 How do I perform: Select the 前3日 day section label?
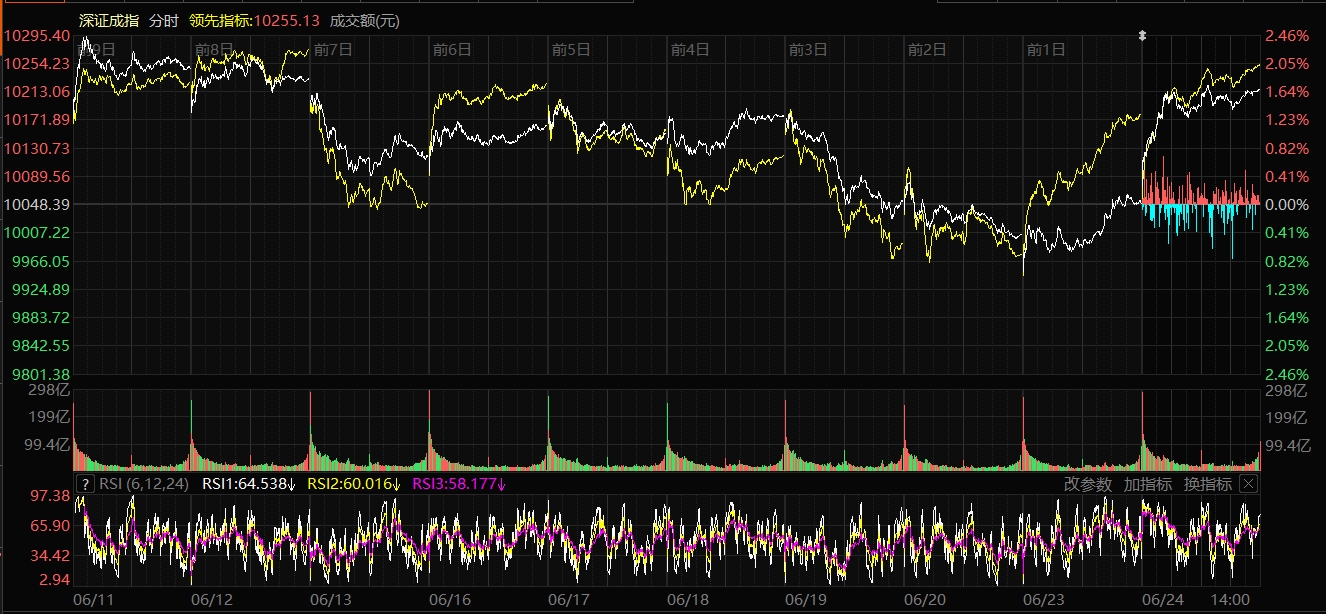pos(808,48)
